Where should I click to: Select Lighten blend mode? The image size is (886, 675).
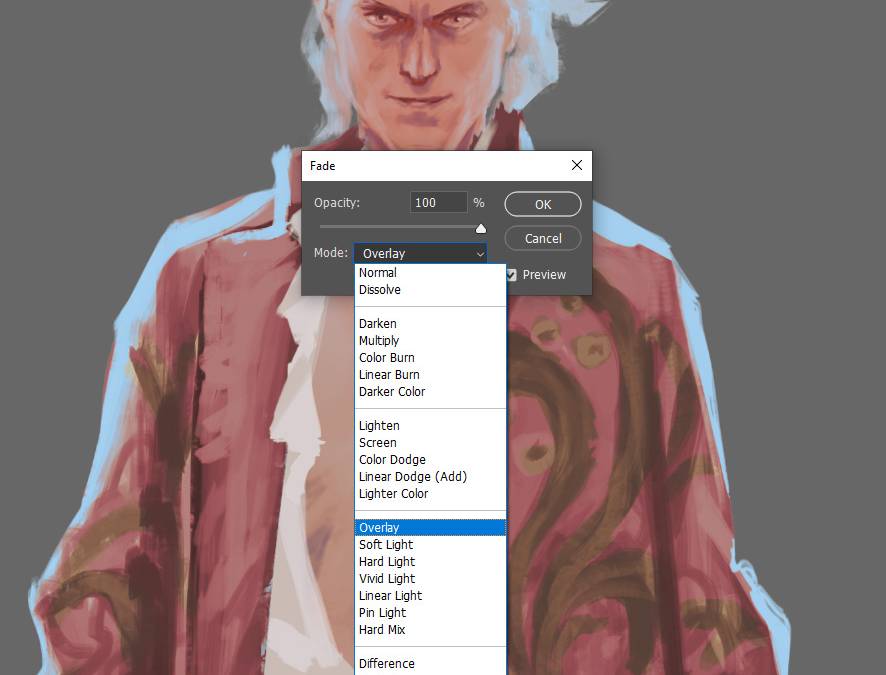[430, 425]
